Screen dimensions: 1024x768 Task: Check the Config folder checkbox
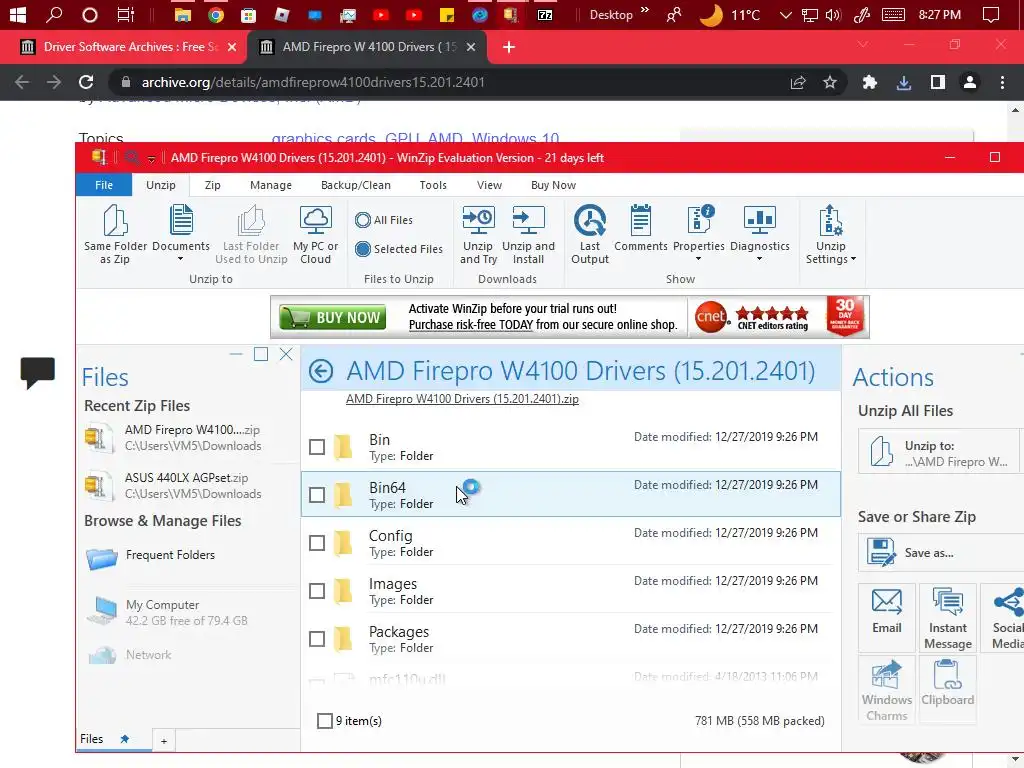(x=317, y=543)
